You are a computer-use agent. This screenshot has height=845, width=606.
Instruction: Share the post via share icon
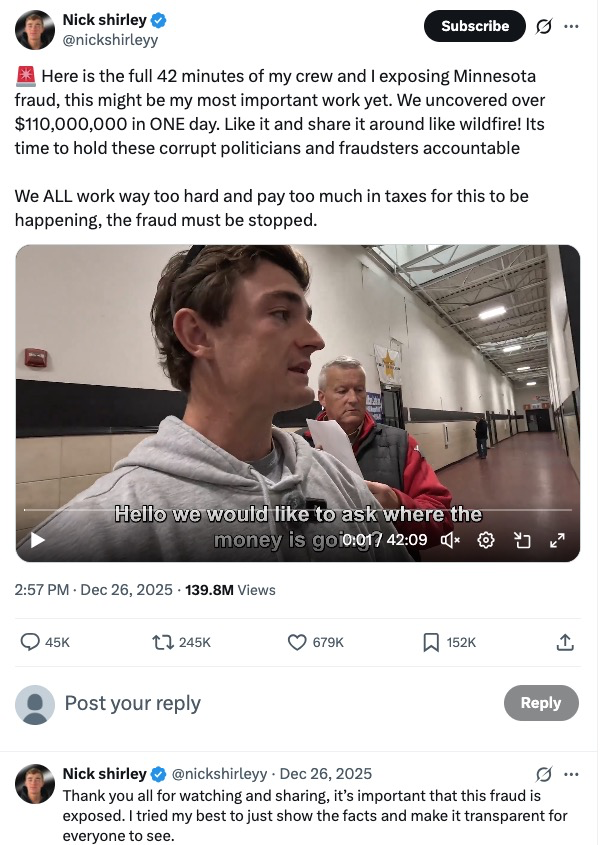click(x=564, y=642)
